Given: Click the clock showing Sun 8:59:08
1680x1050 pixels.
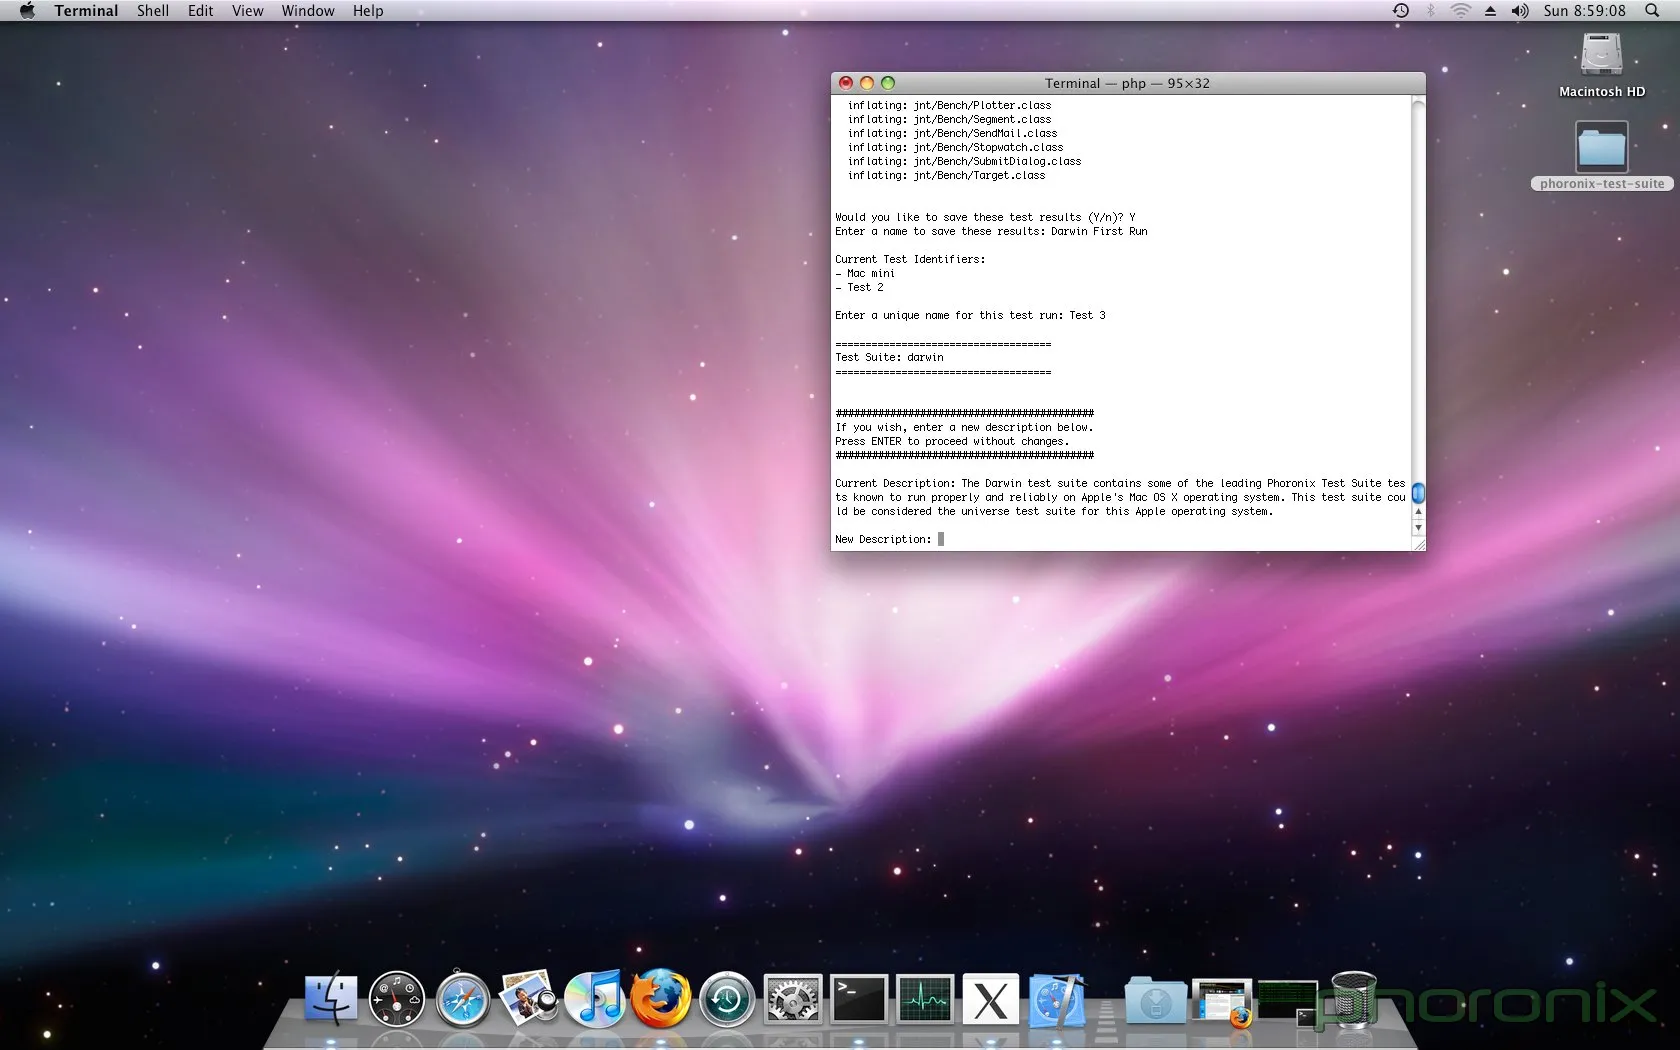Looking at the screenshot, I should (x=1584, y=11).
